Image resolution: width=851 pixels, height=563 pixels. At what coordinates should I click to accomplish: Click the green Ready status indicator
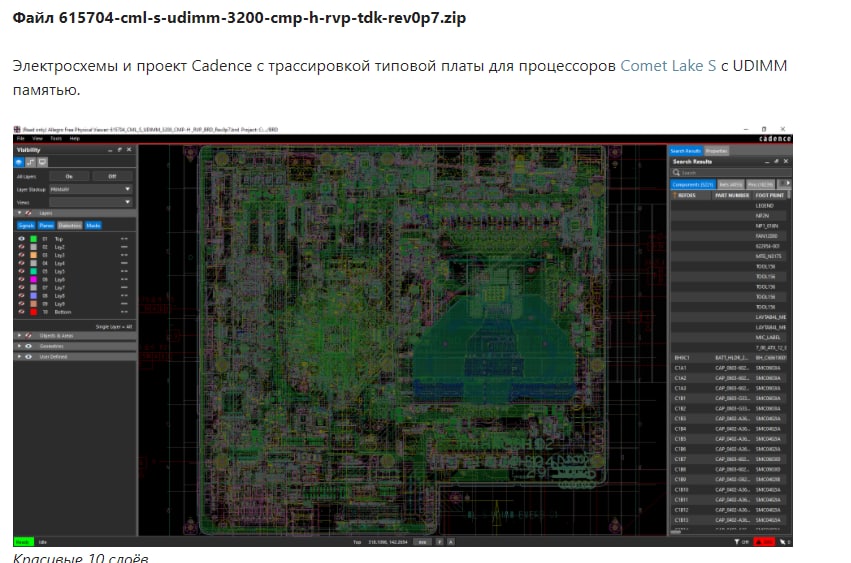[x=23, y=542]
